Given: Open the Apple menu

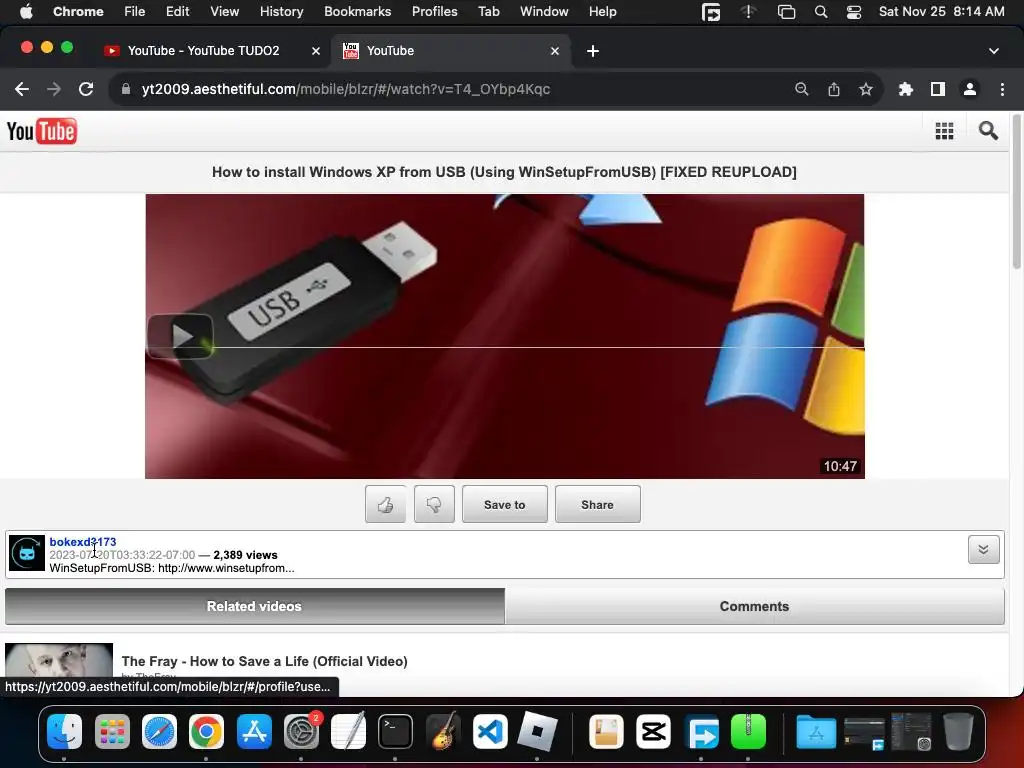Looking at the screenshot, I should point(26,11).
